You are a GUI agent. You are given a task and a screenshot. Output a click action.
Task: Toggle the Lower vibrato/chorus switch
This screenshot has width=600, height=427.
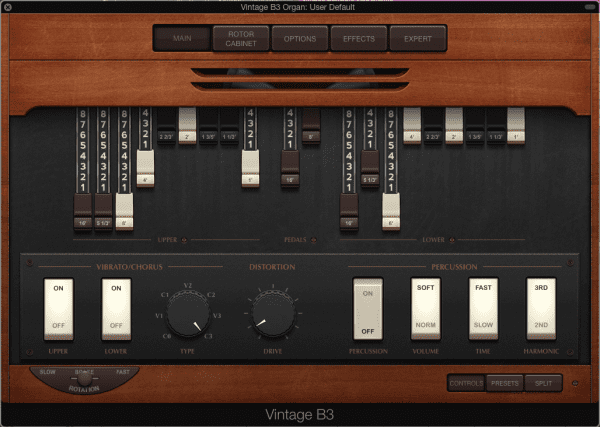(x=117, y=308)
